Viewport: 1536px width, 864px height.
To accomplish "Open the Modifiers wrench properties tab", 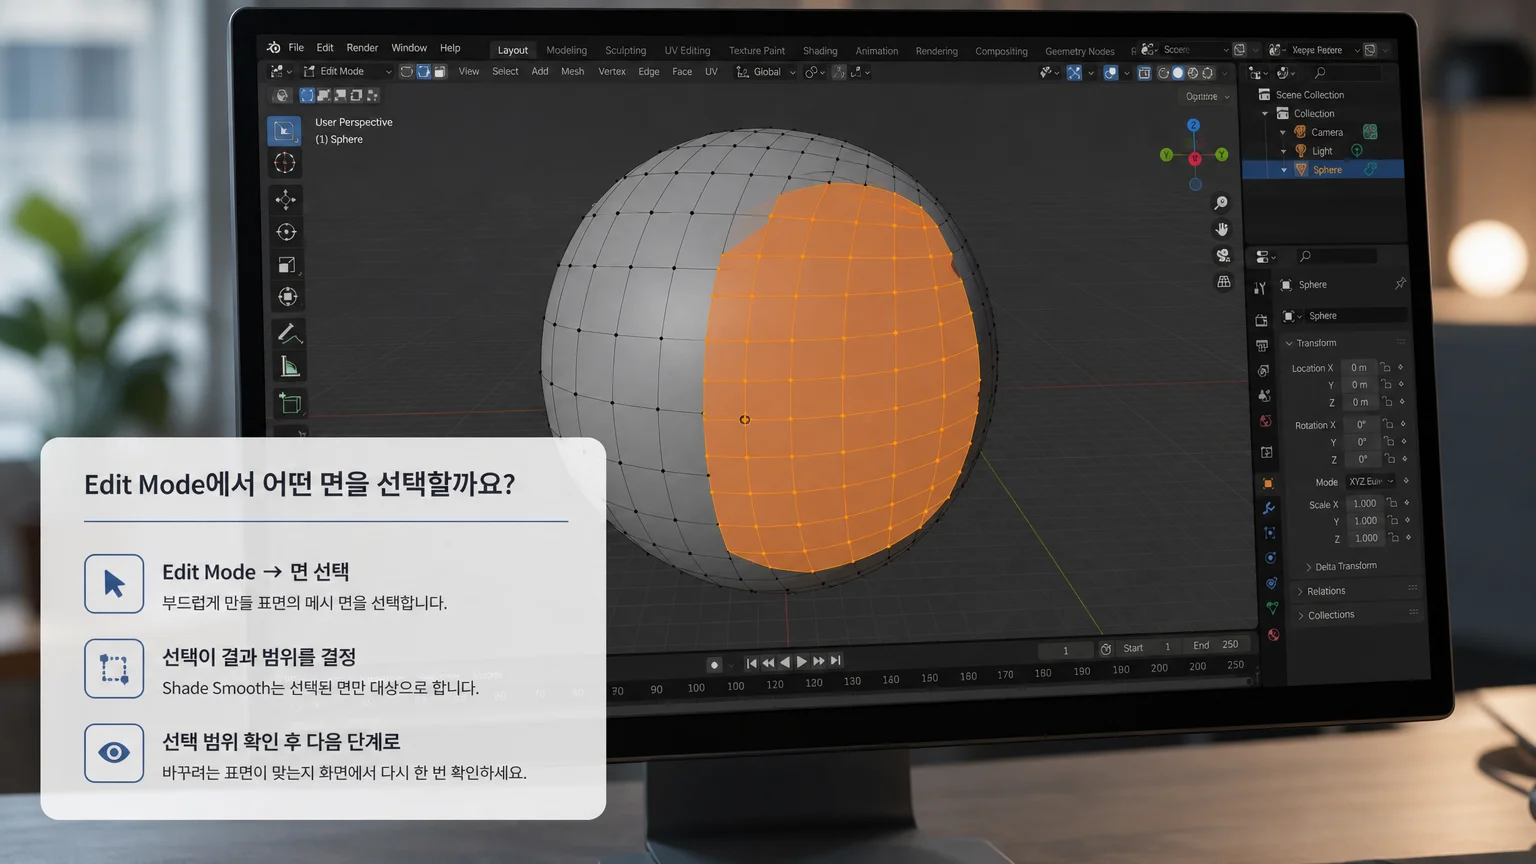I will coord(1268,508).
